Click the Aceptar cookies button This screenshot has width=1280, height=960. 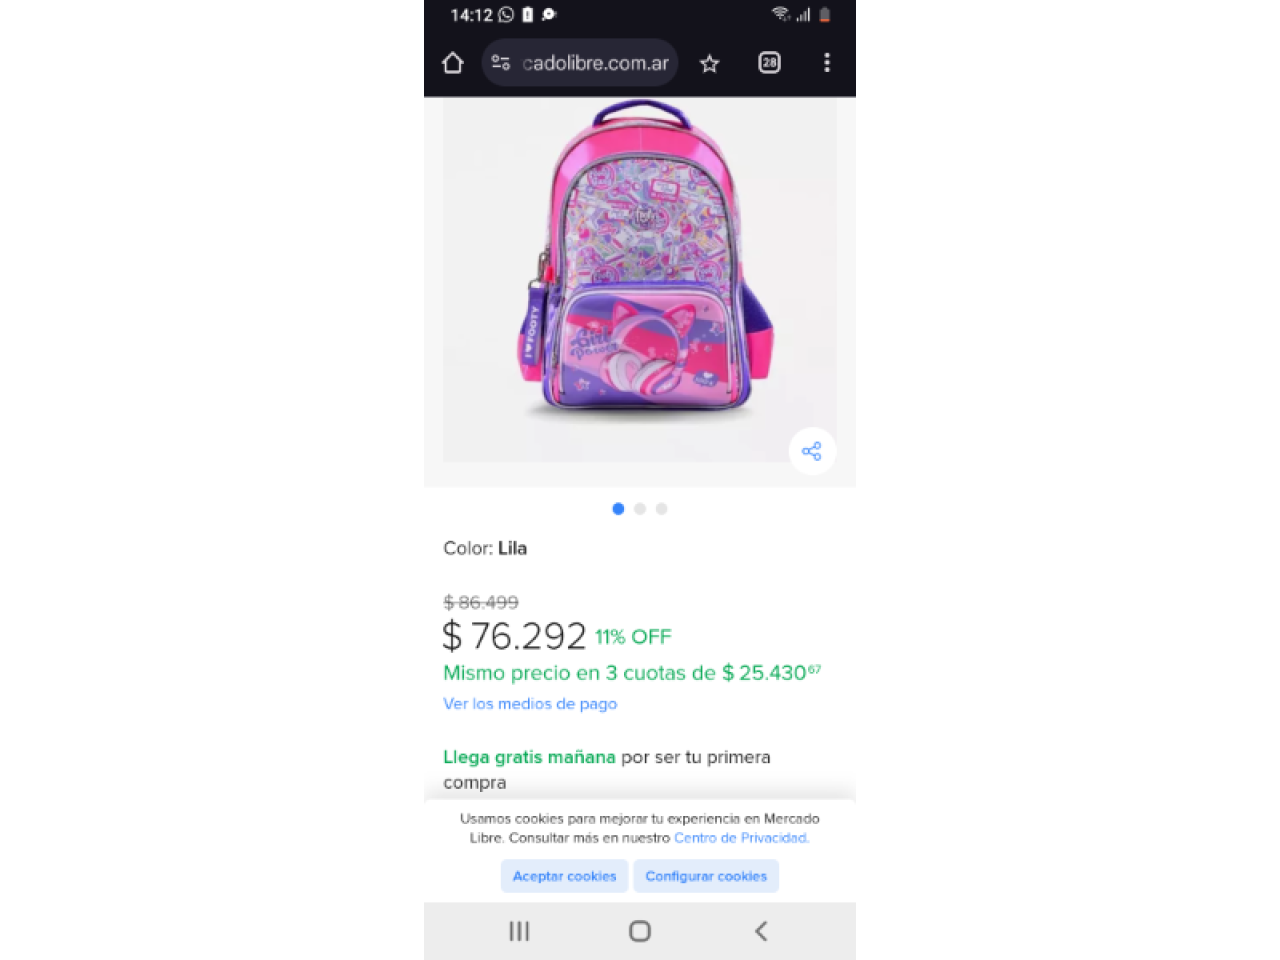[564, 876]
